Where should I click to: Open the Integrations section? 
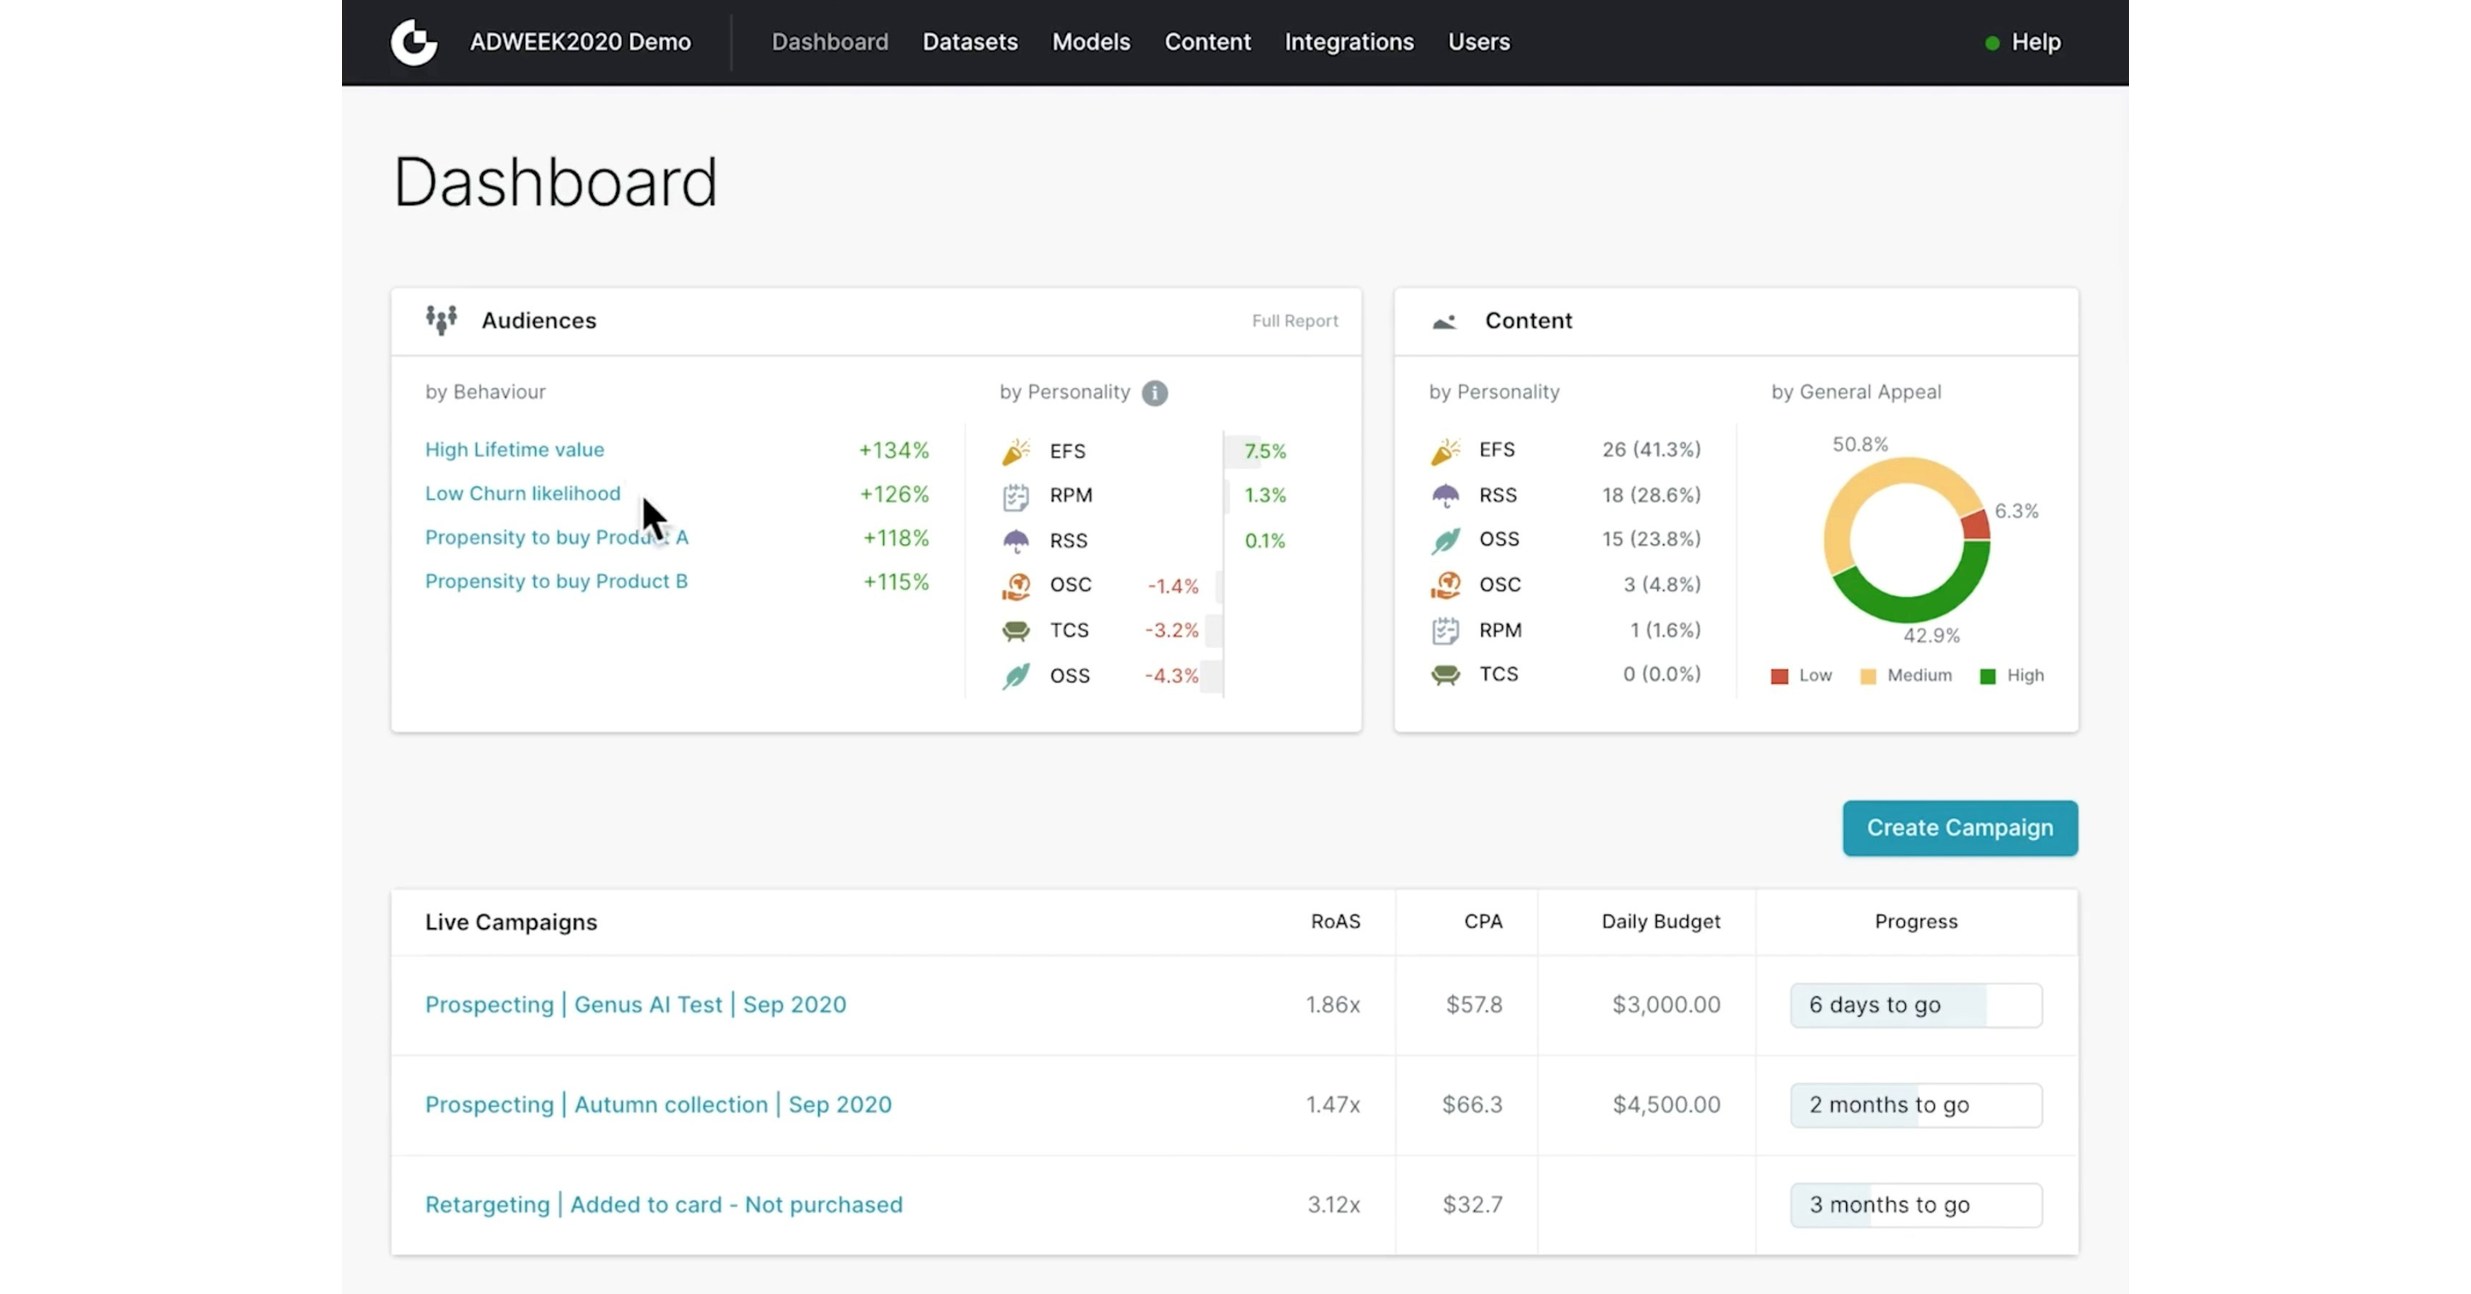pyautogui.click(x=1349, y=42)
